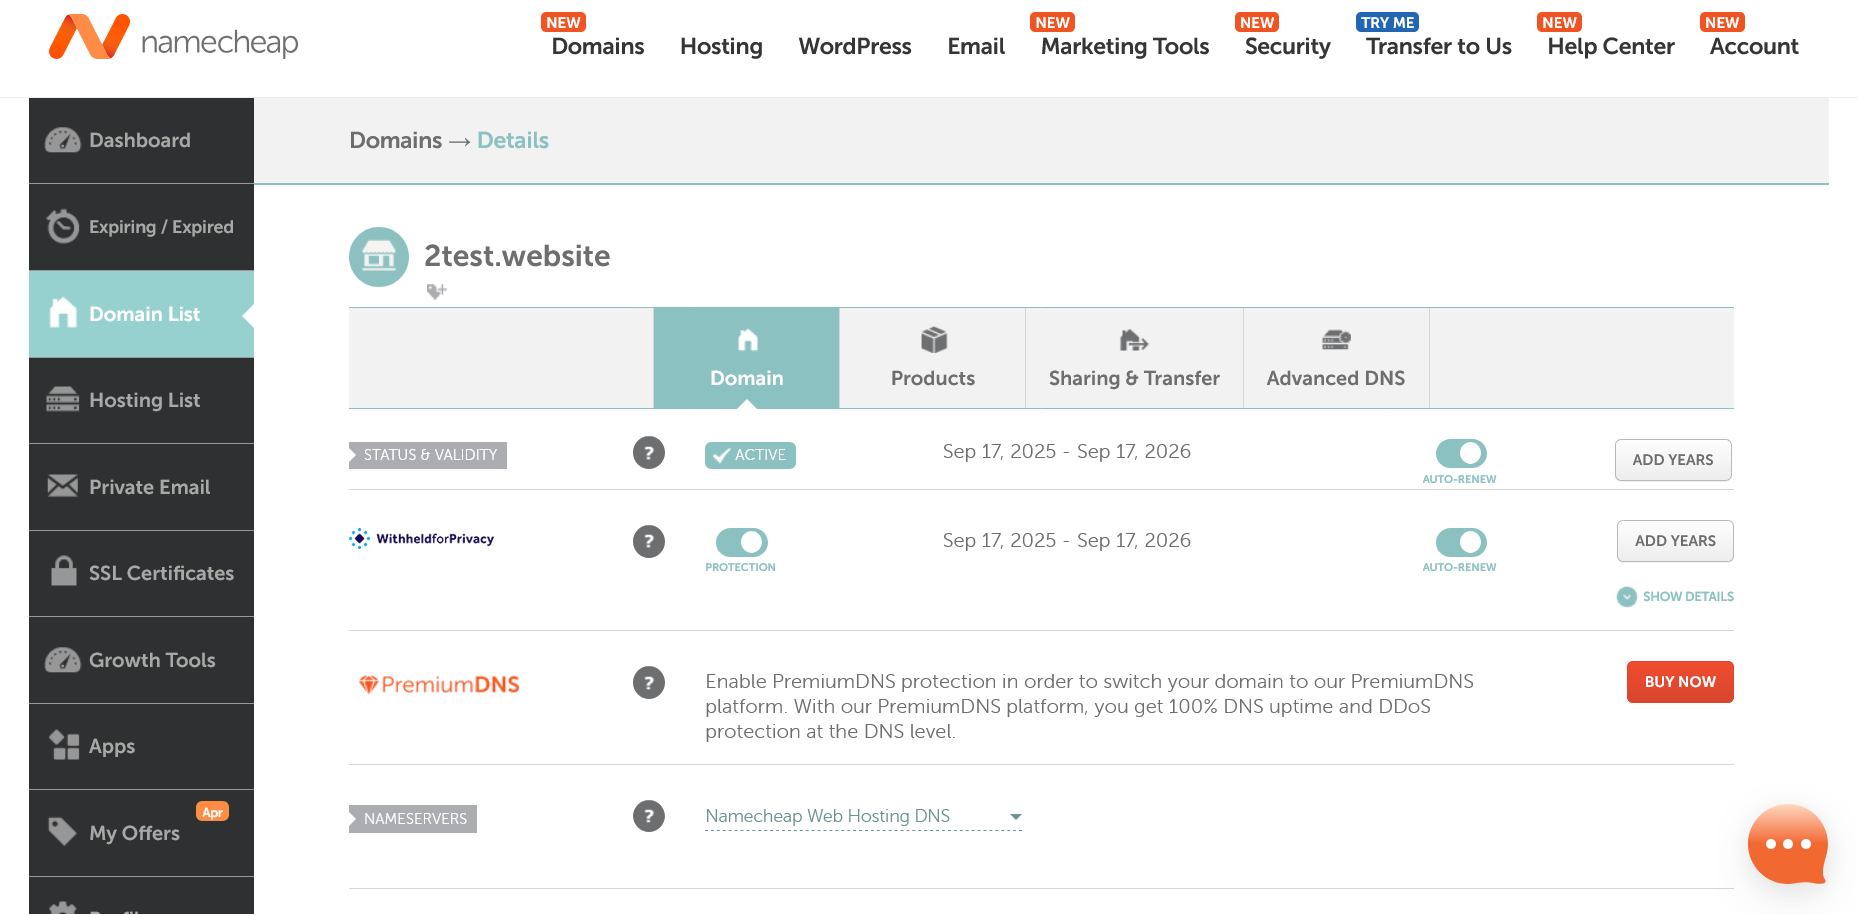This screenshot has height=915, width=1858.
Task: Open Growth Tools in sidebar
Action: pos(141,660)
